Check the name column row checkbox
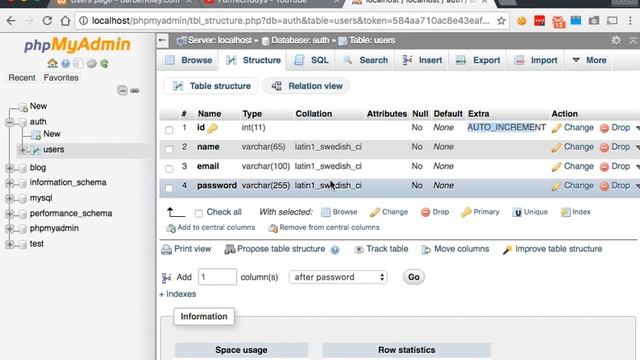 [x=169, y=149]
